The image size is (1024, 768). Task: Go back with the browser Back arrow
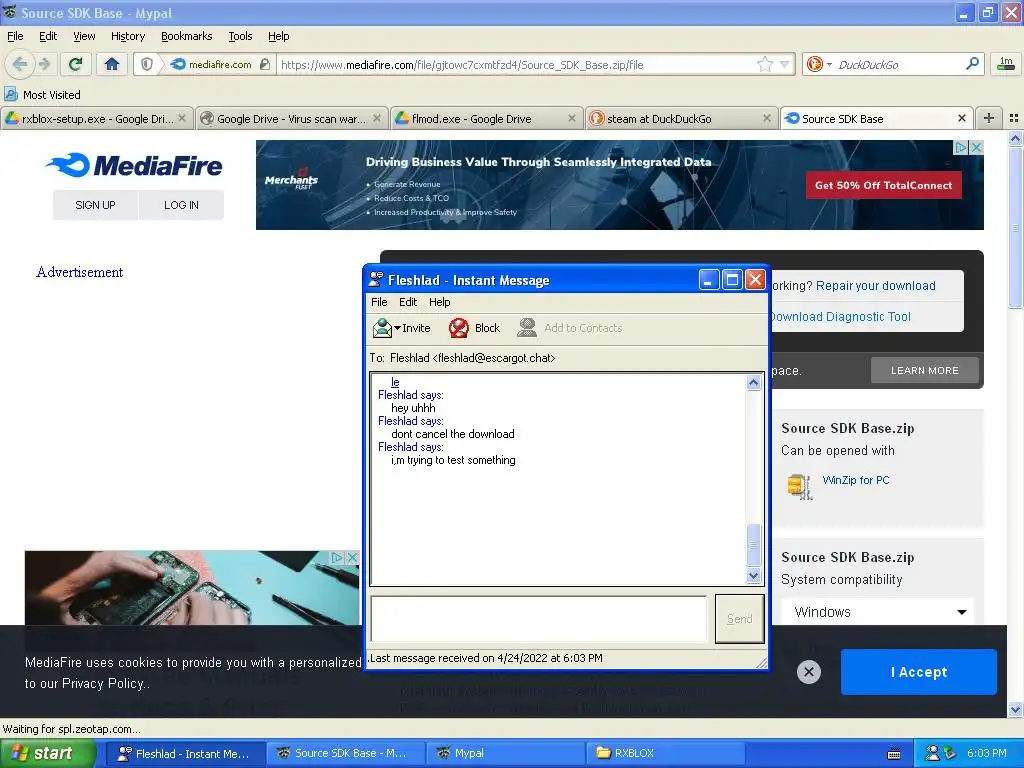click(x=20, y=64)
